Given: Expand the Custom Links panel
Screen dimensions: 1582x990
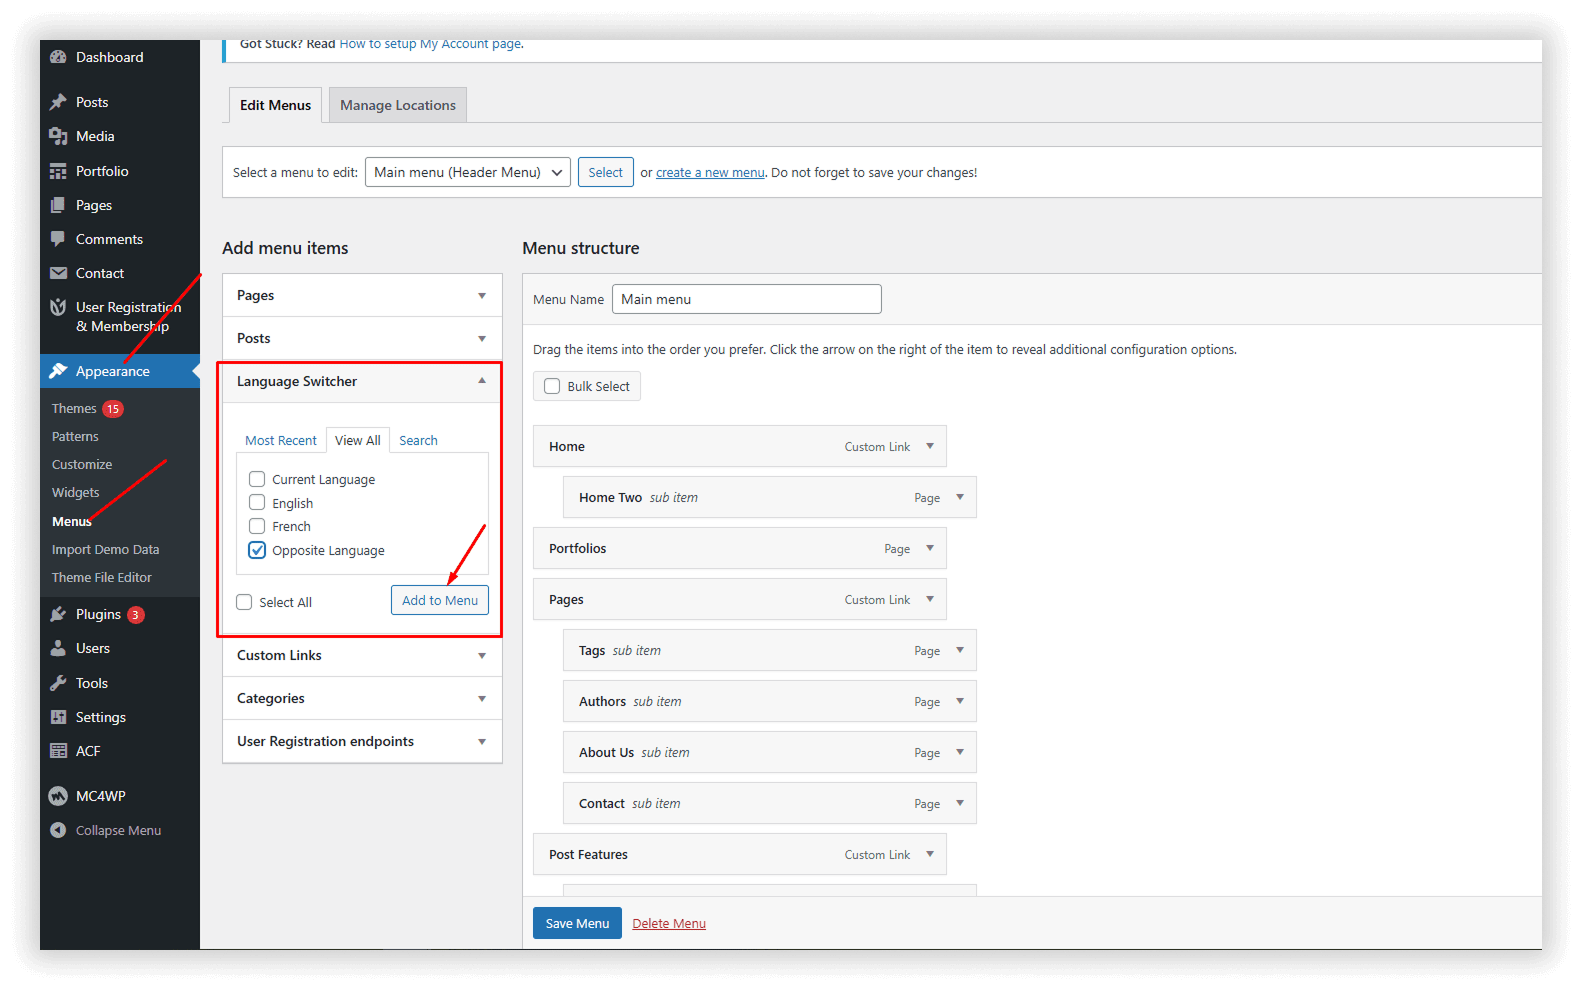Looking at the screenshot, I should tap(361, 655).
